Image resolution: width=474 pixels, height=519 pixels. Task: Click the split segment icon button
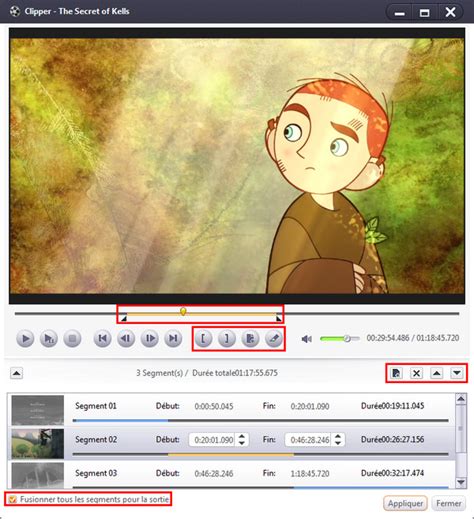[250, 339]
